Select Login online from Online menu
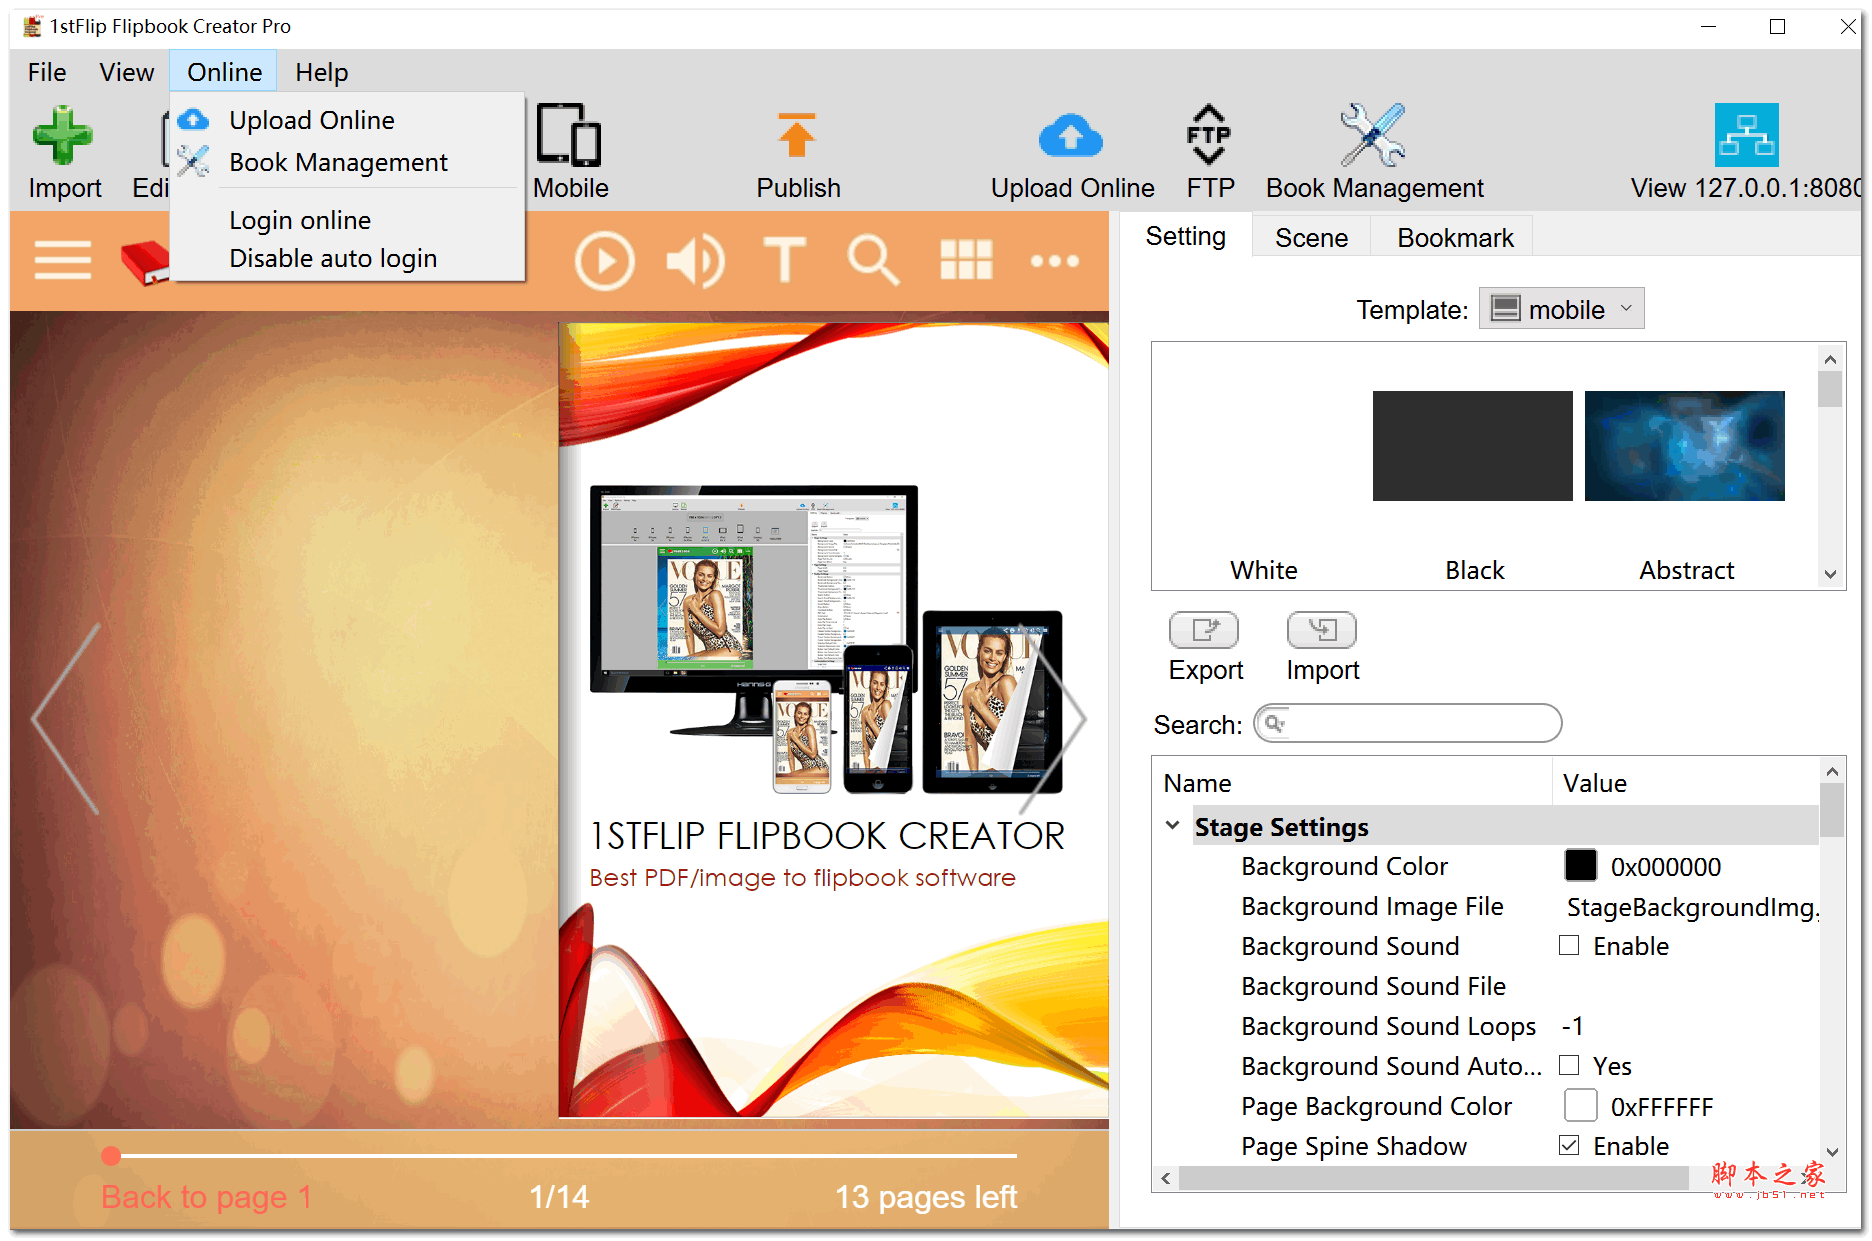Image resolution: width=1872 pixels, height=1241 pixels. click(x=300, y=220)
